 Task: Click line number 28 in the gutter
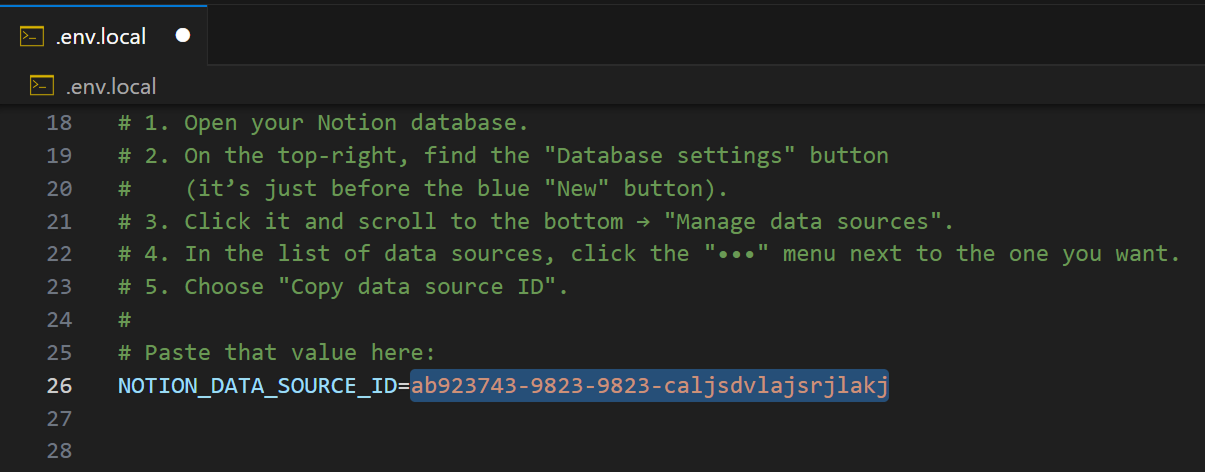click(59, 450)
